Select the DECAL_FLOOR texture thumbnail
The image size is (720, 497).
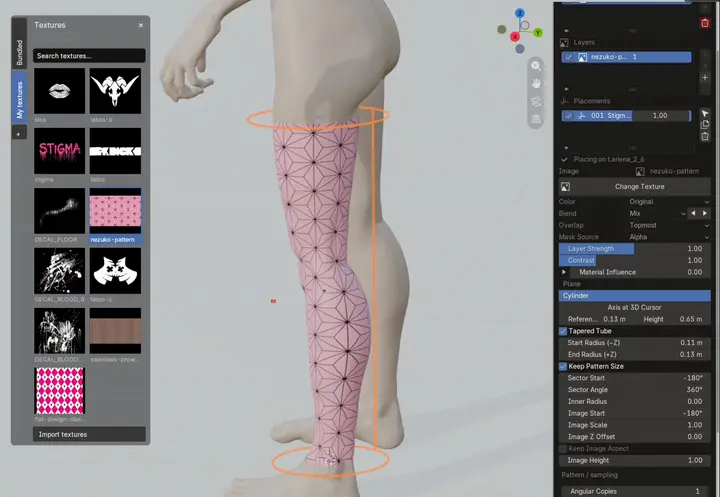point(60,211)
